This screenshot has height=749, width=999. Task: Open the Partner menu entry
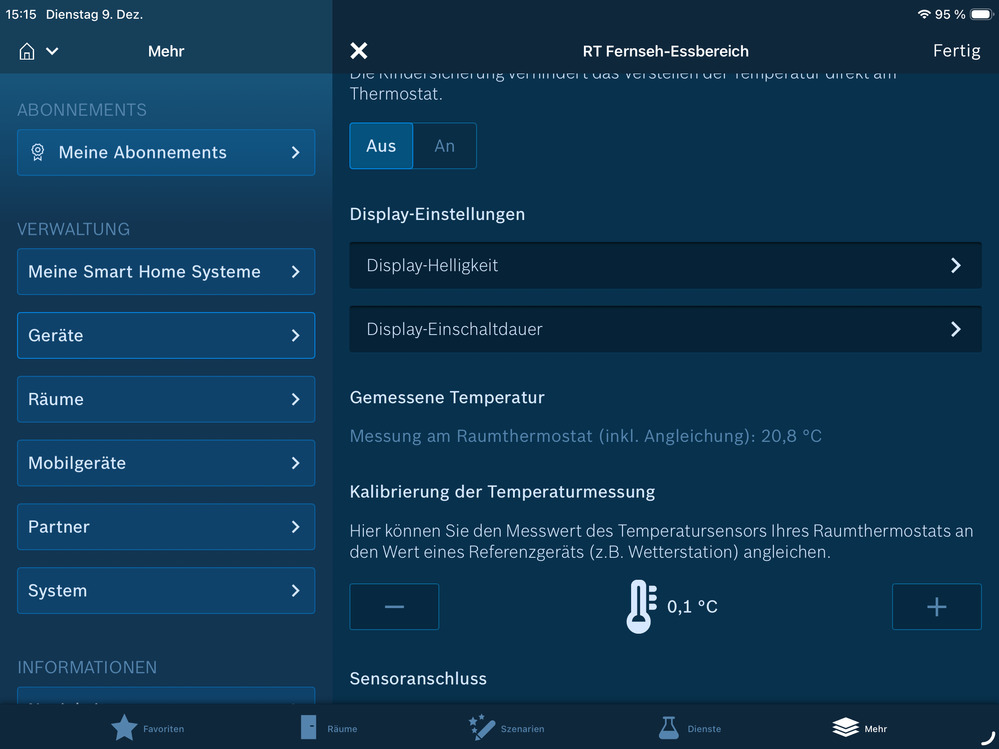click(166, 527)
